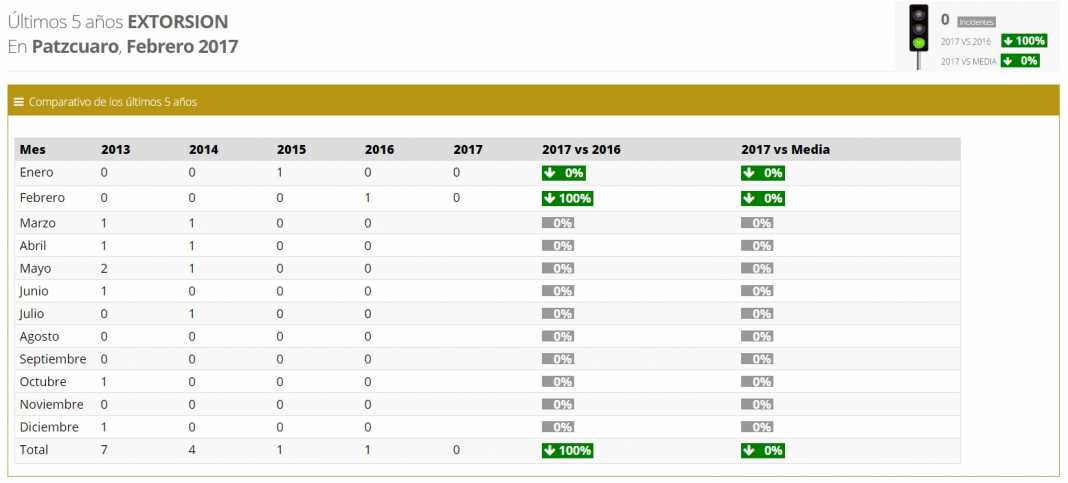Image resolution: width=1068 pixels, height=483 pixels.
Task: Select the Abril row label
Action: [33, 246]
